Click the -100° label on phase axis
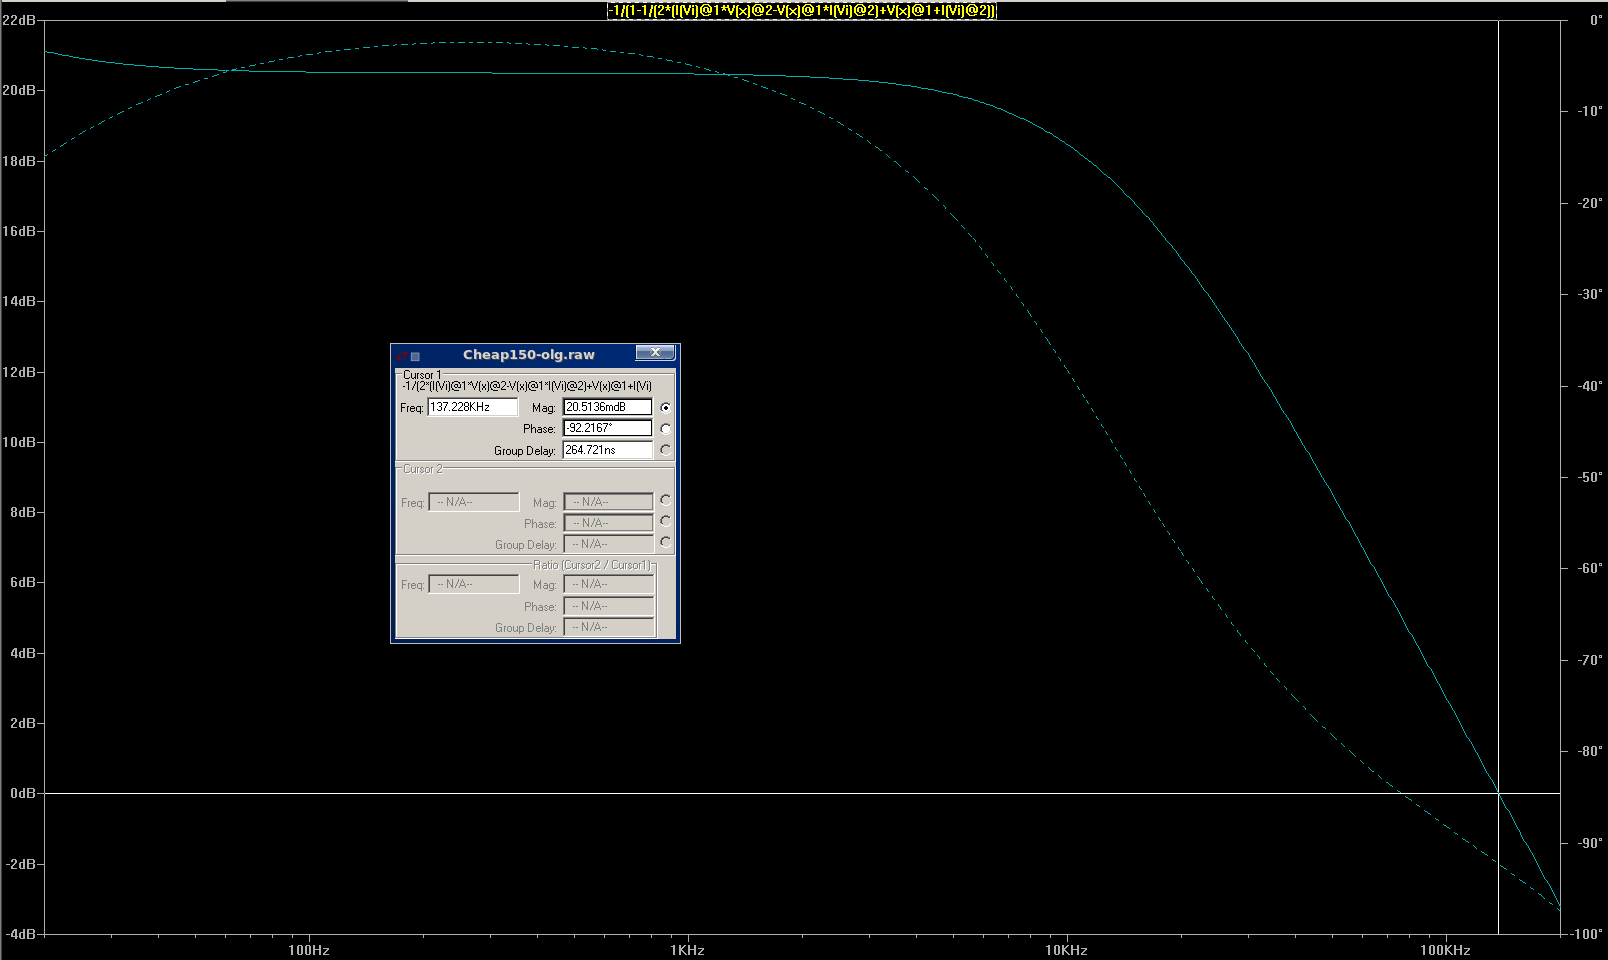Screen dimensions: 1608x960 click(1588, 934)
